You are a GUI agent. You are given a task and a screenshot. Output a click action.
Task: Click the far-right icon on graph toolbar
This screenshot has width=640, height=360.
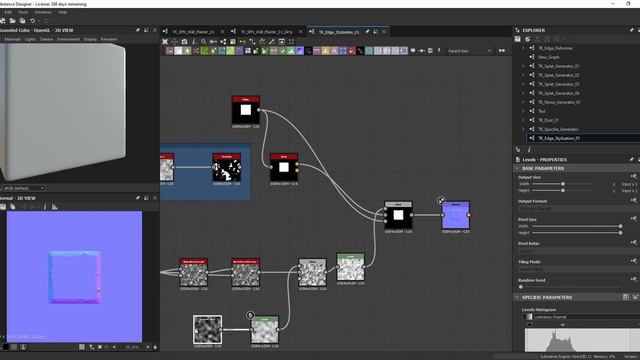[x=502, y=51]
